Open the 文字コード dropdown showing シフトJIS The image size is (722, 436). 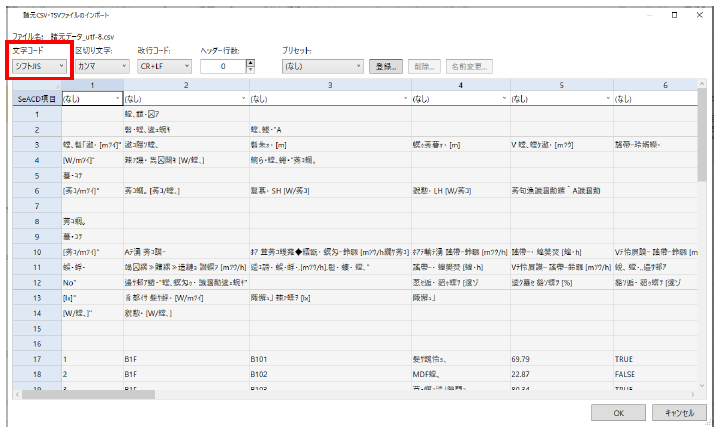[x=38, y=66]
